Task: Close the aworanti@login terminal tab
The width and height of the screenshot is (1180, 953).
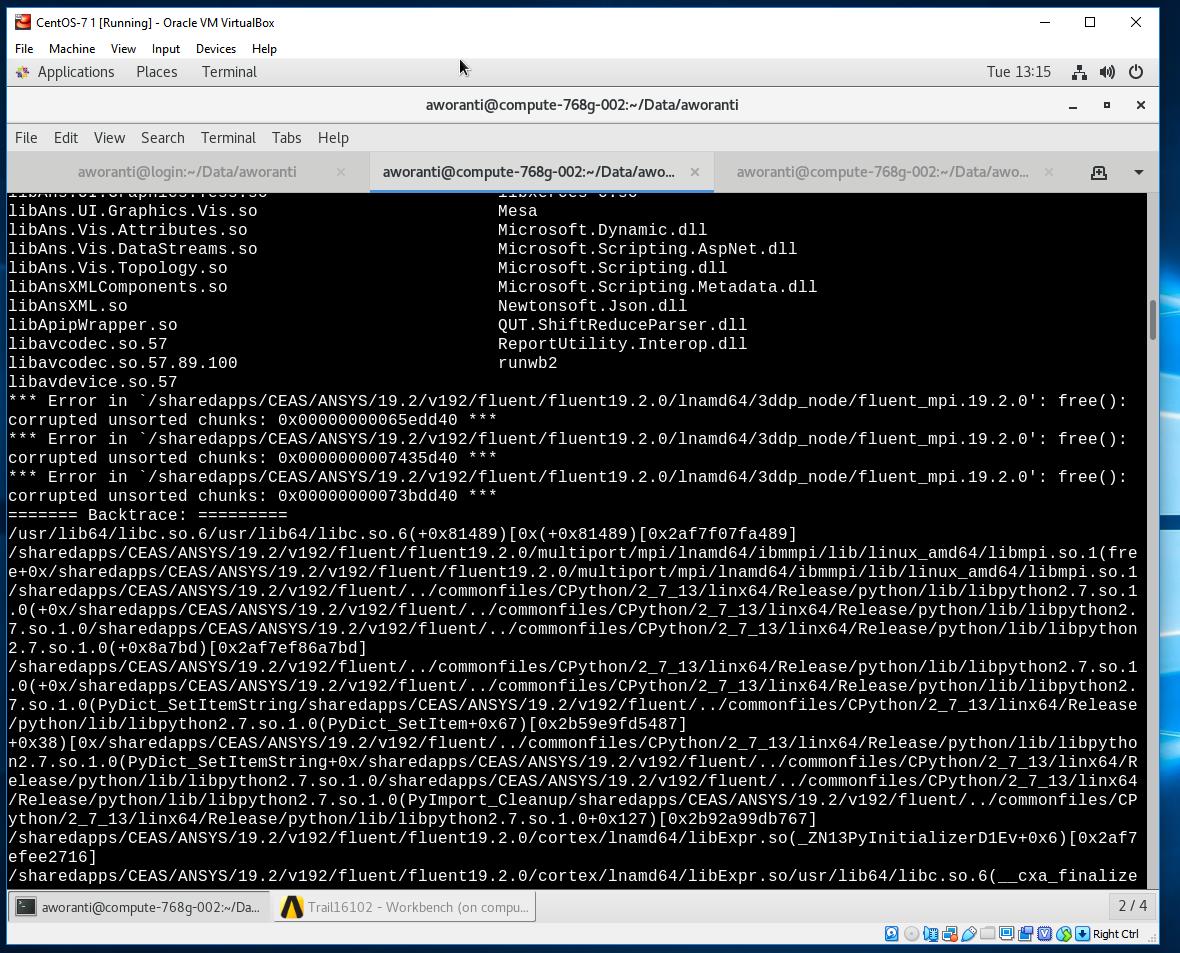Action: [x=341, y=172]
